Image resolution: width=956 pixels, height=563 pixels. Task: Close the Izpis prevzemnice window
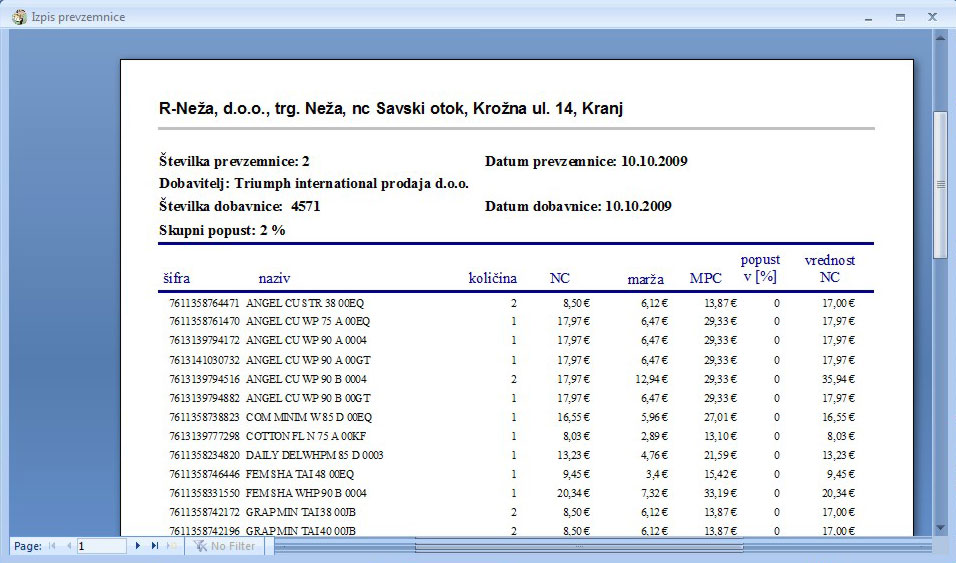[x=932, y=17]
